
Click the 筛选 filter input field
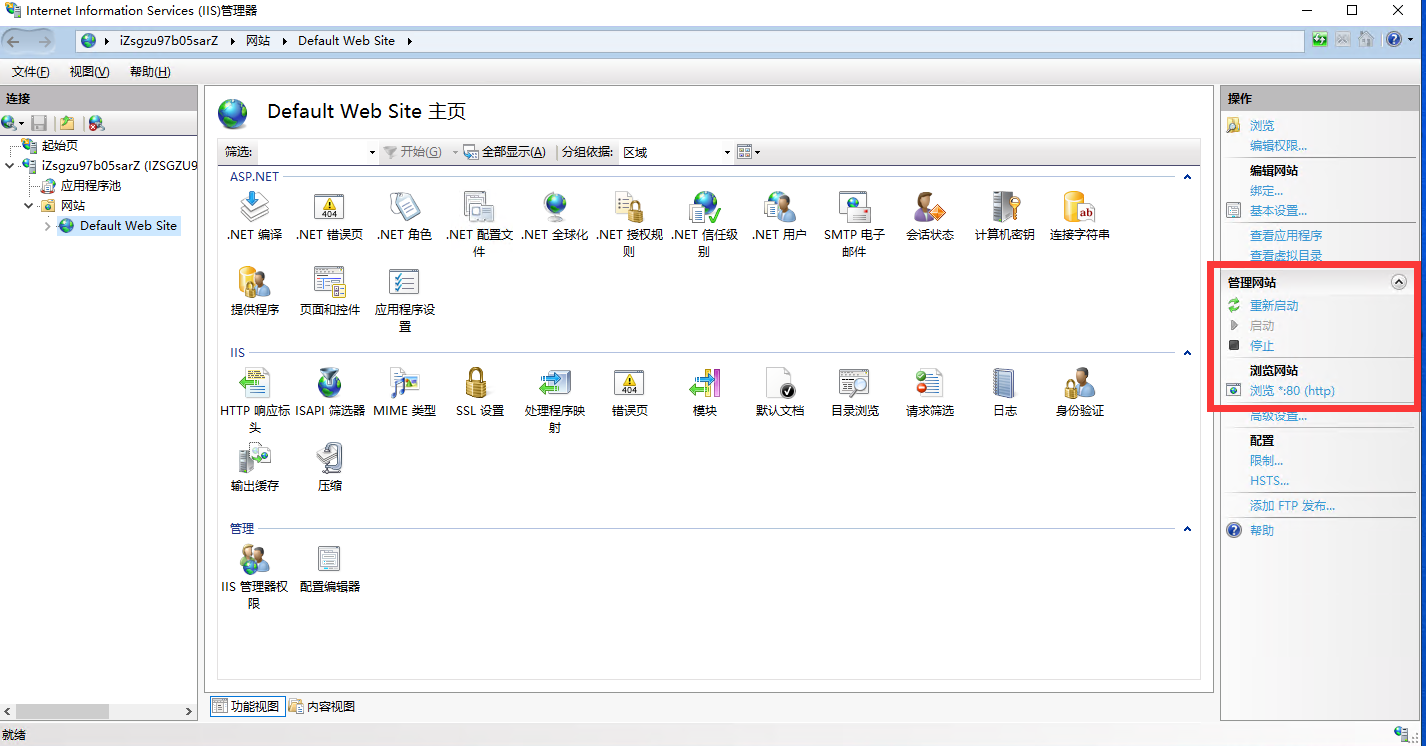(310, 152)
